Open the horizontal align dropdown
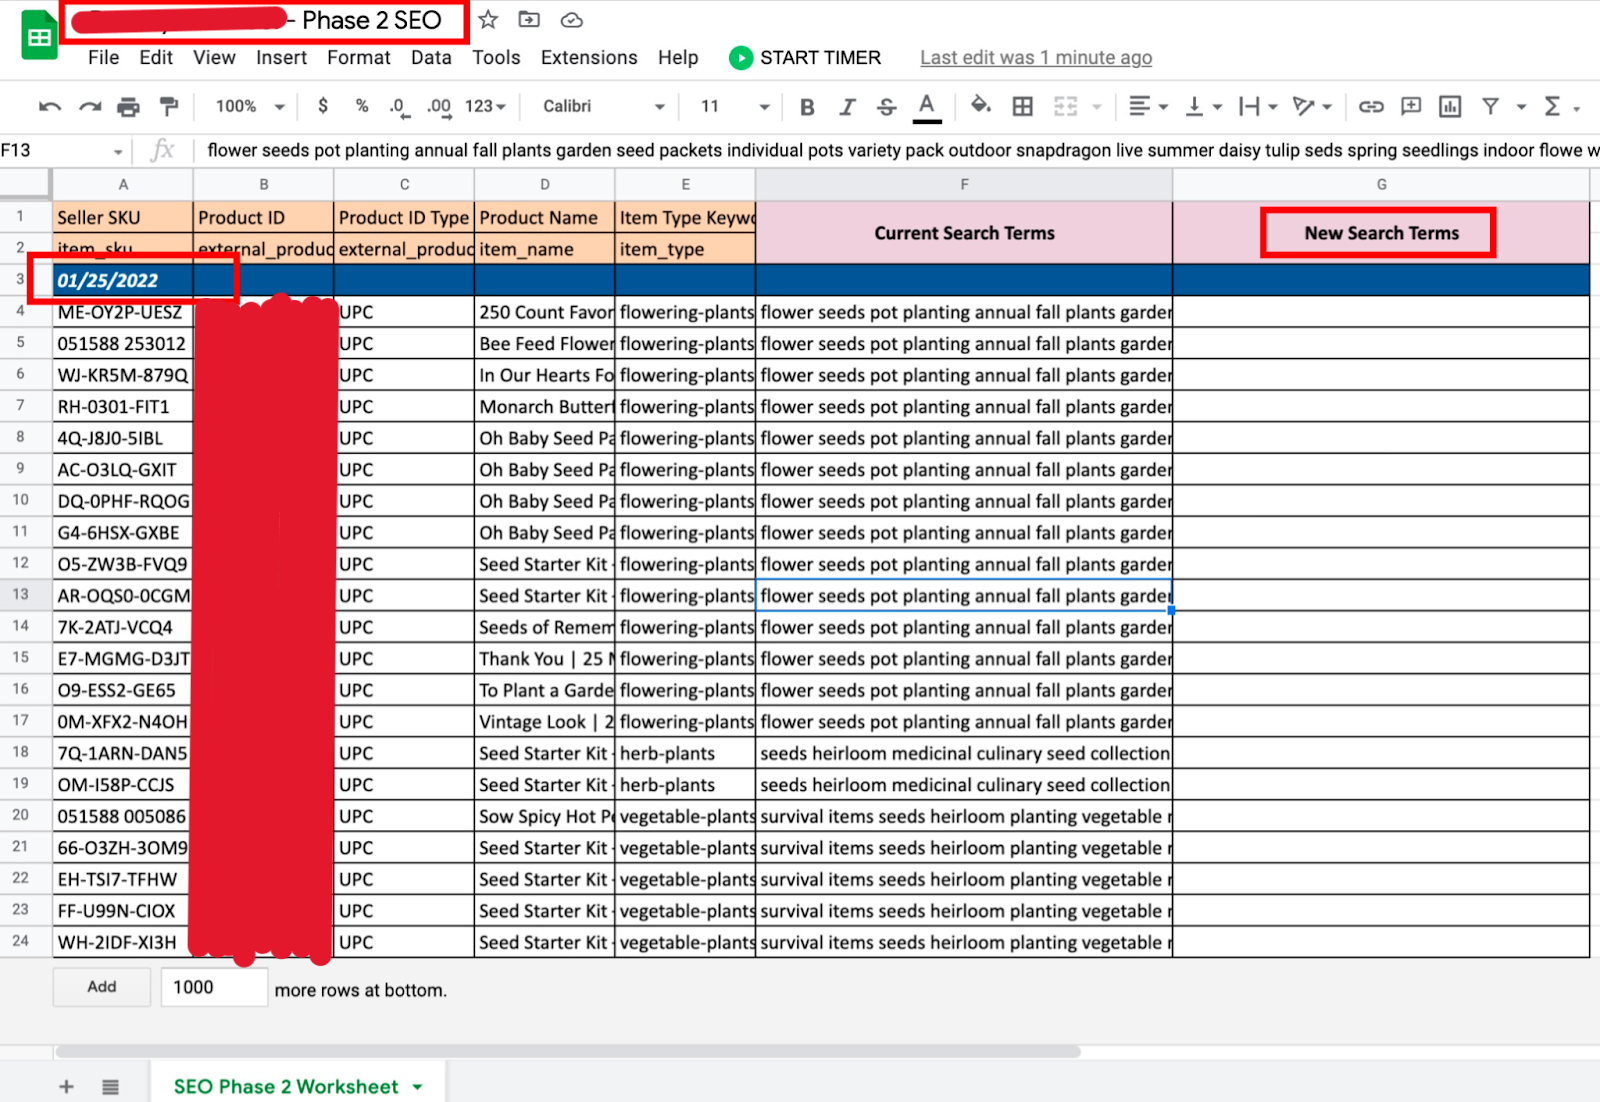 click(x=1149, y=106)
